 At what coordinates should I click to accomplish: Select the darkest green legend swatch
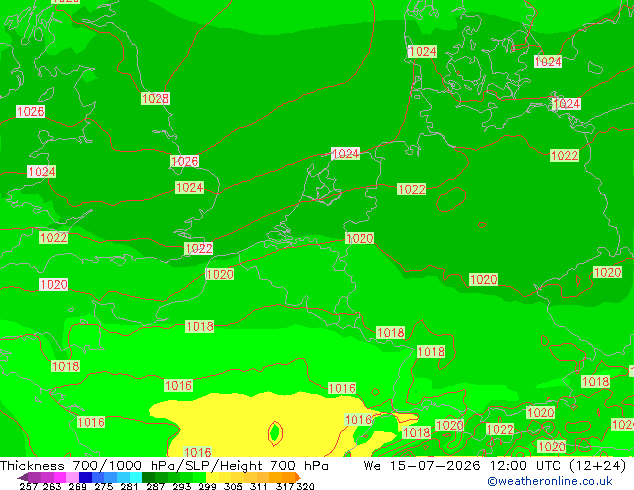pyautogui.click(x=148, y=477)
